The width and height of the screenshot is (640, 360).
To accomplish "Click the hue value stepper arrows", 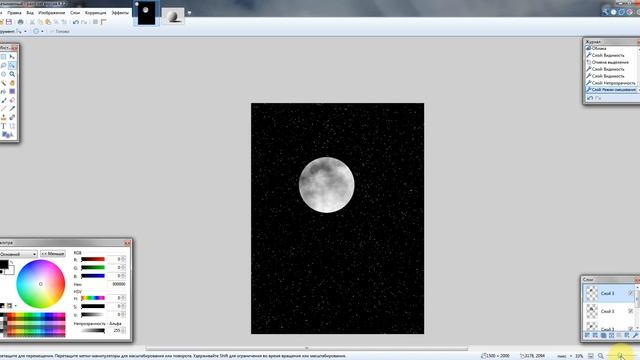I will pyautogui.click(x=123, y=298).
